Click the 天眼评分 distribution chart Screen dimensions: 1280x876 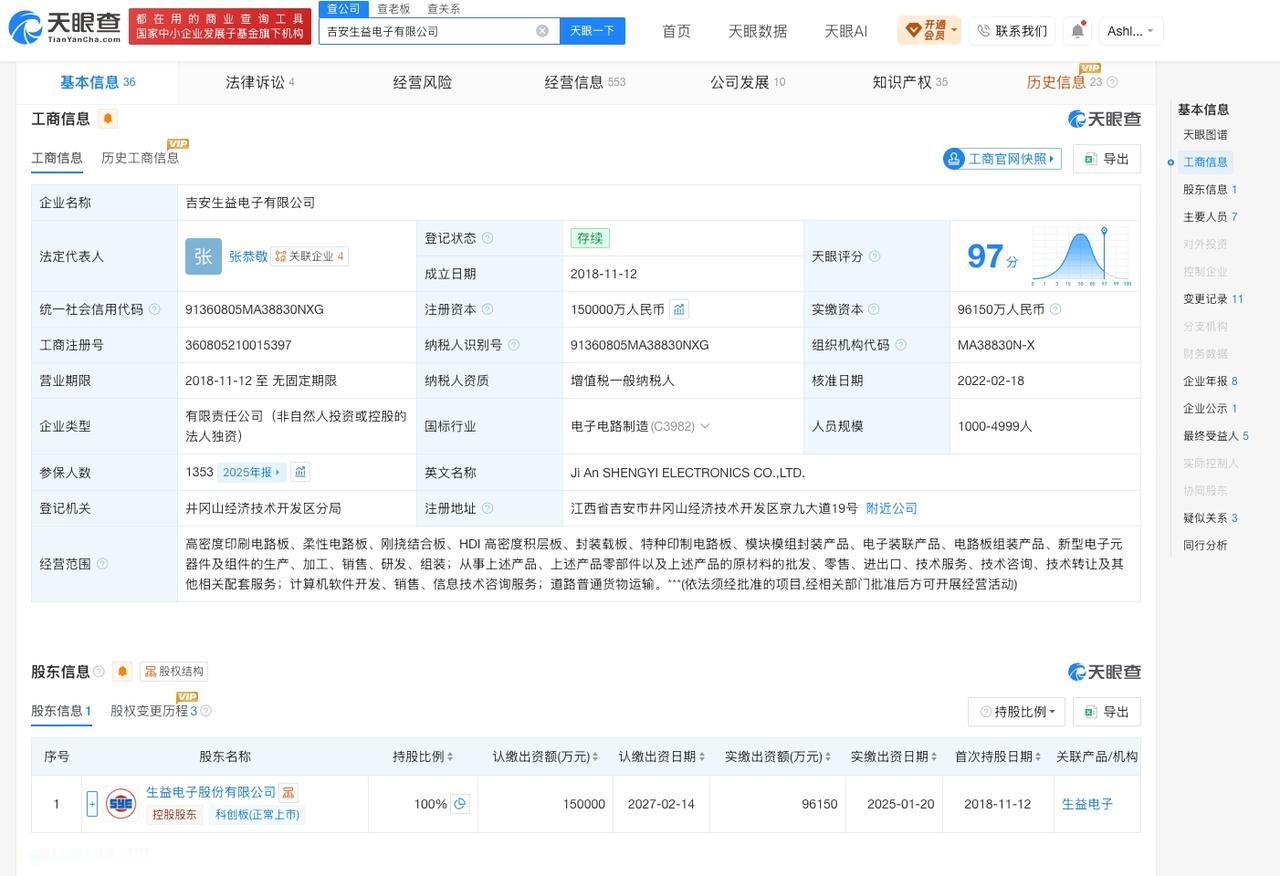point(1080,256)
